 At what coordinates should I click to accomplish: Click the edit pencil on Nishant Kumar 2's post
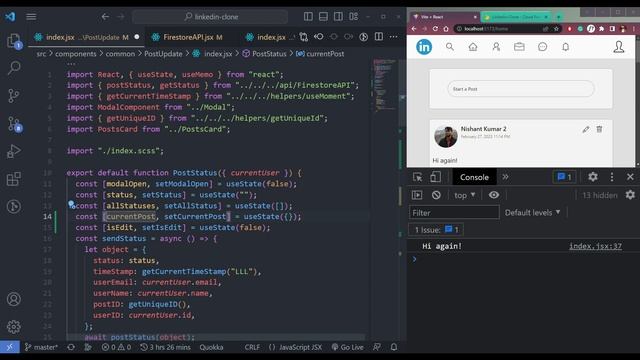(586, 130)
